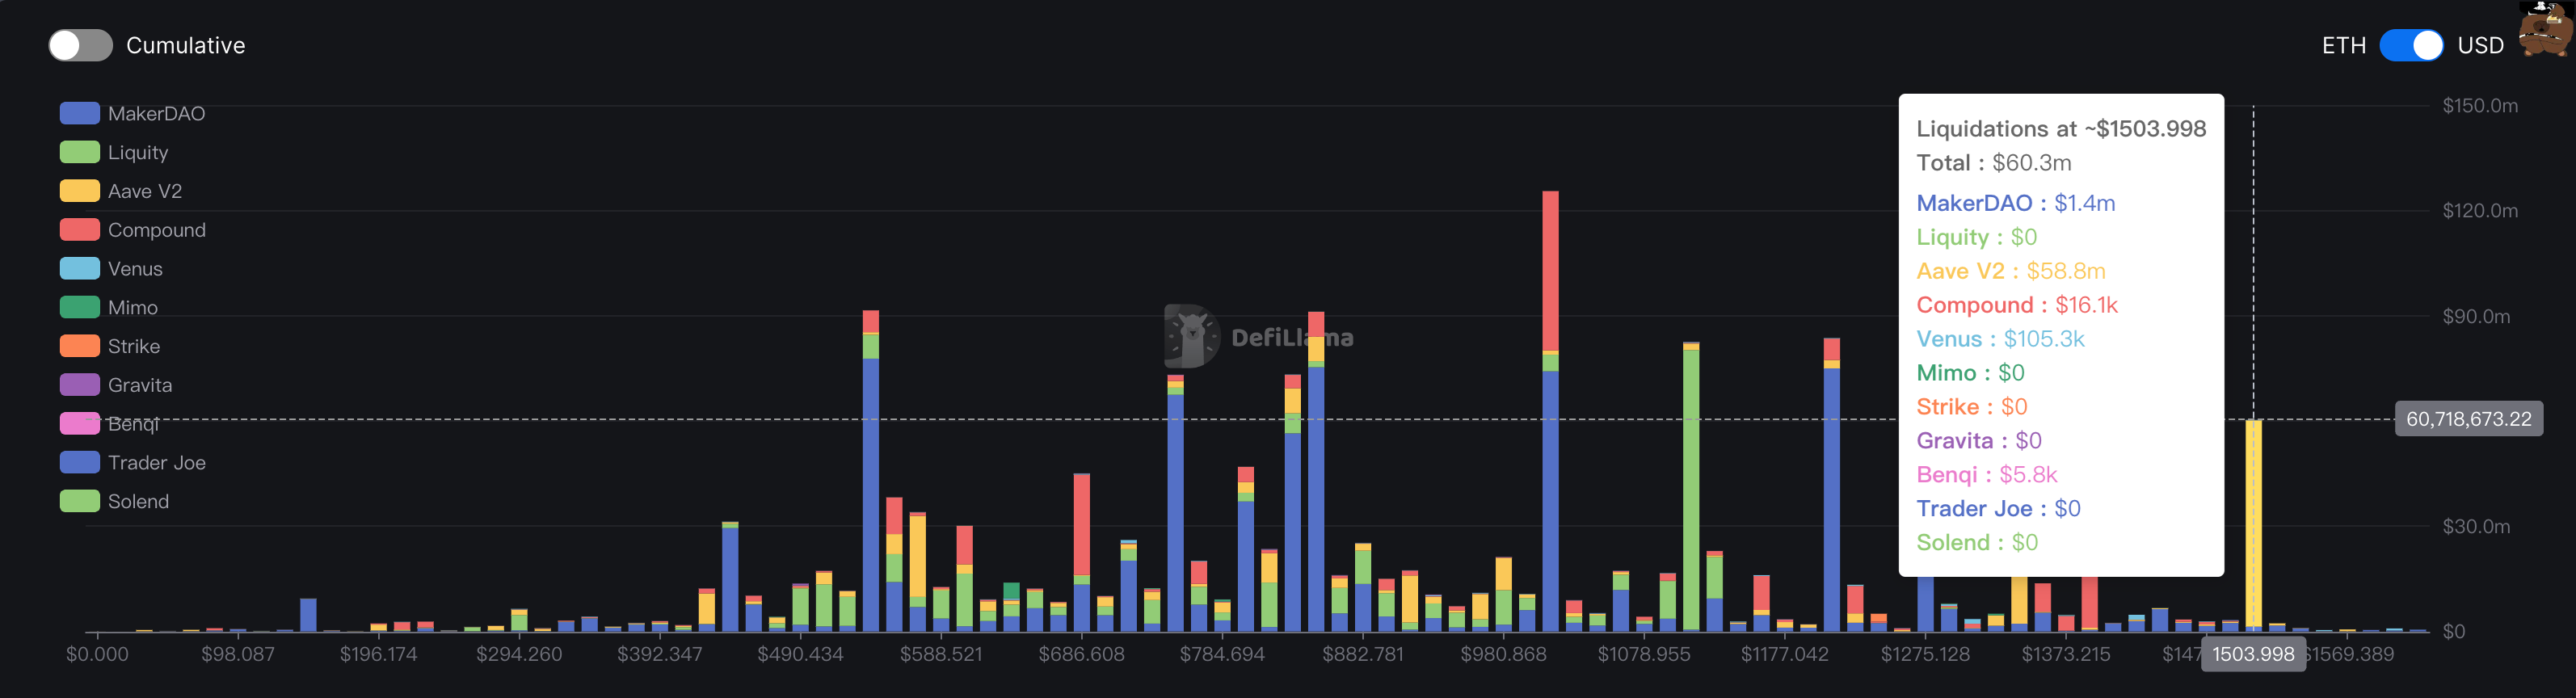Click the 'Venus : $105.3k' tooltip line
This screenshot has width=2576, height=698.
pyautogui.click(x=2000, y=339)
